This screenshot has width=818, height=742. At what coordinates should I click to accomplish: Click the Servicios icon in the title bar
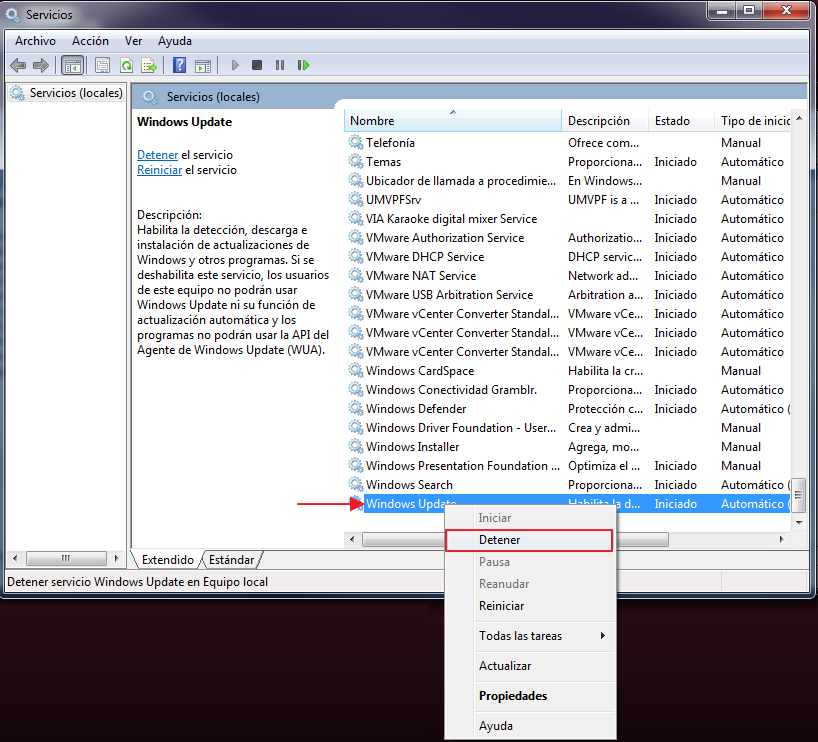click(13, 15)
